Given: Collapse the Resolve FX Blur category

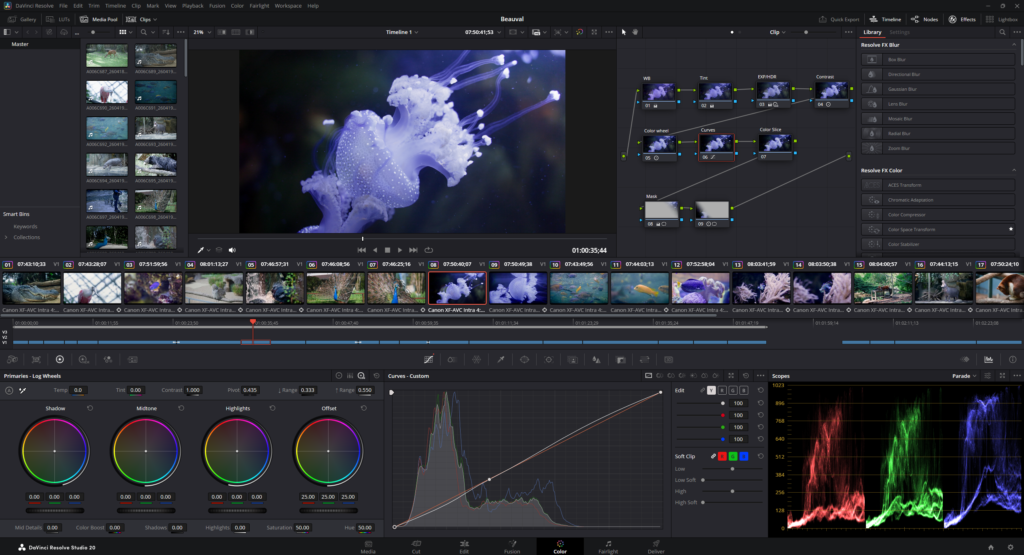Looking at the screenshot, I should click(1014, 45).
